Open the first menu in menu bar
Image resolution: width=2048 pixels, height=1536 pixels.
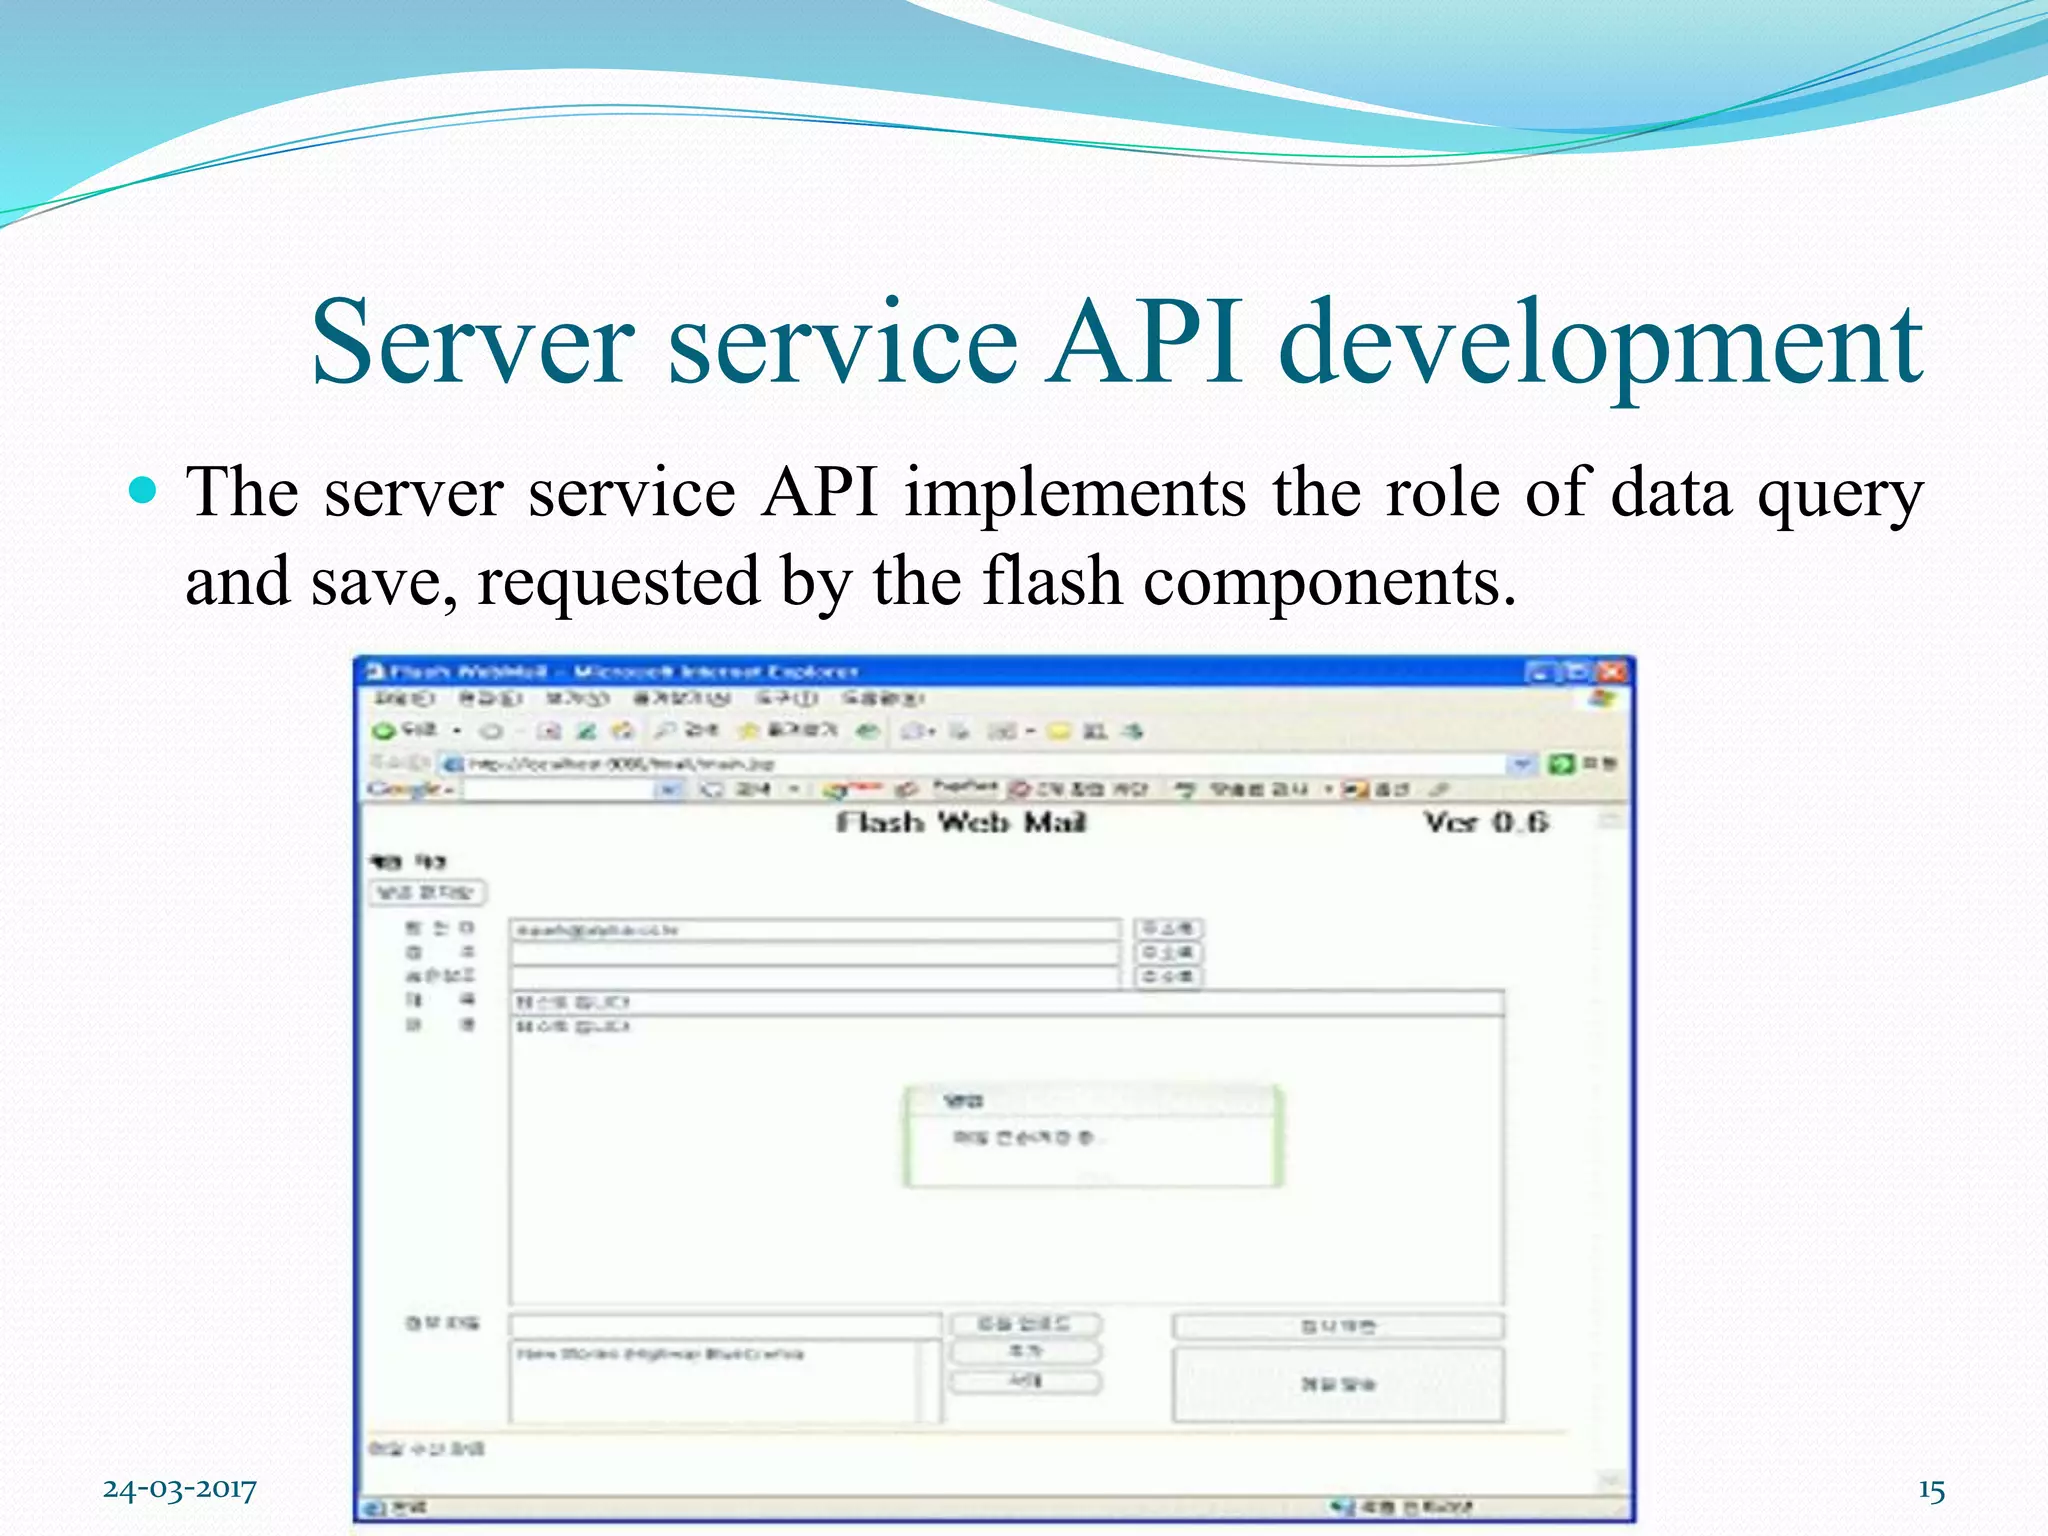coord(403,698)
